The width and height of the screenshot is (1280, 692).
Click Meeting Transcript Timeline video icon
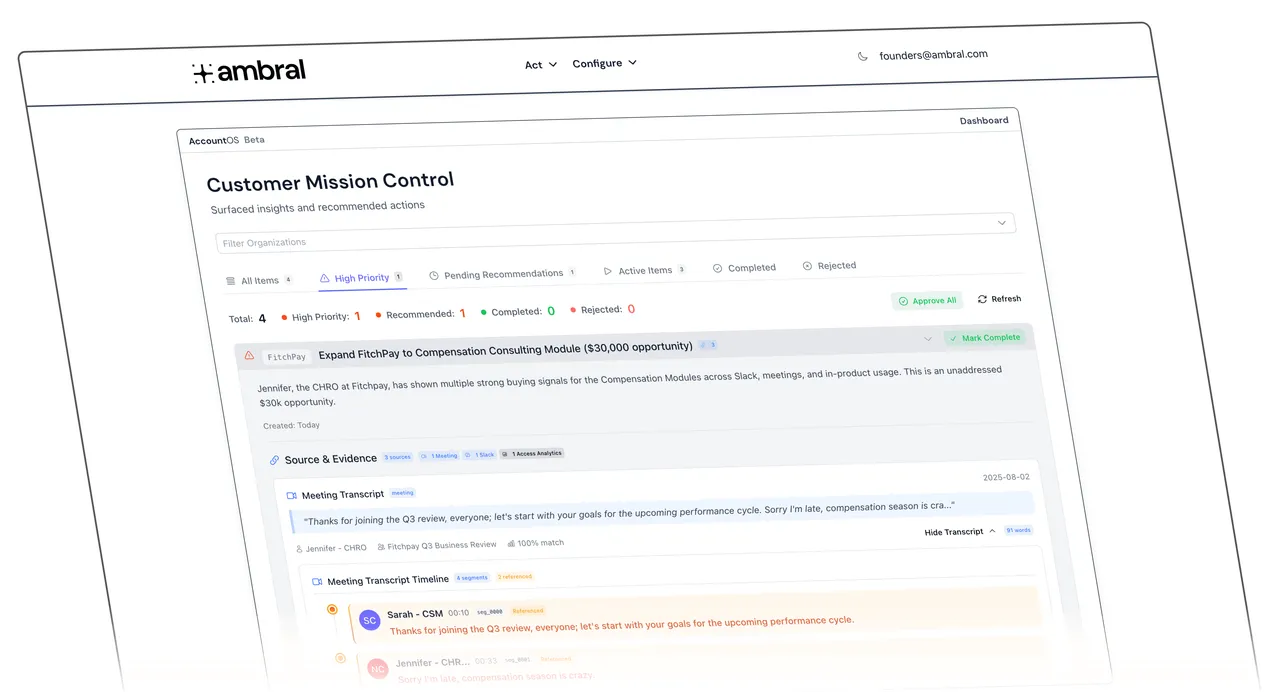(317, 582)
